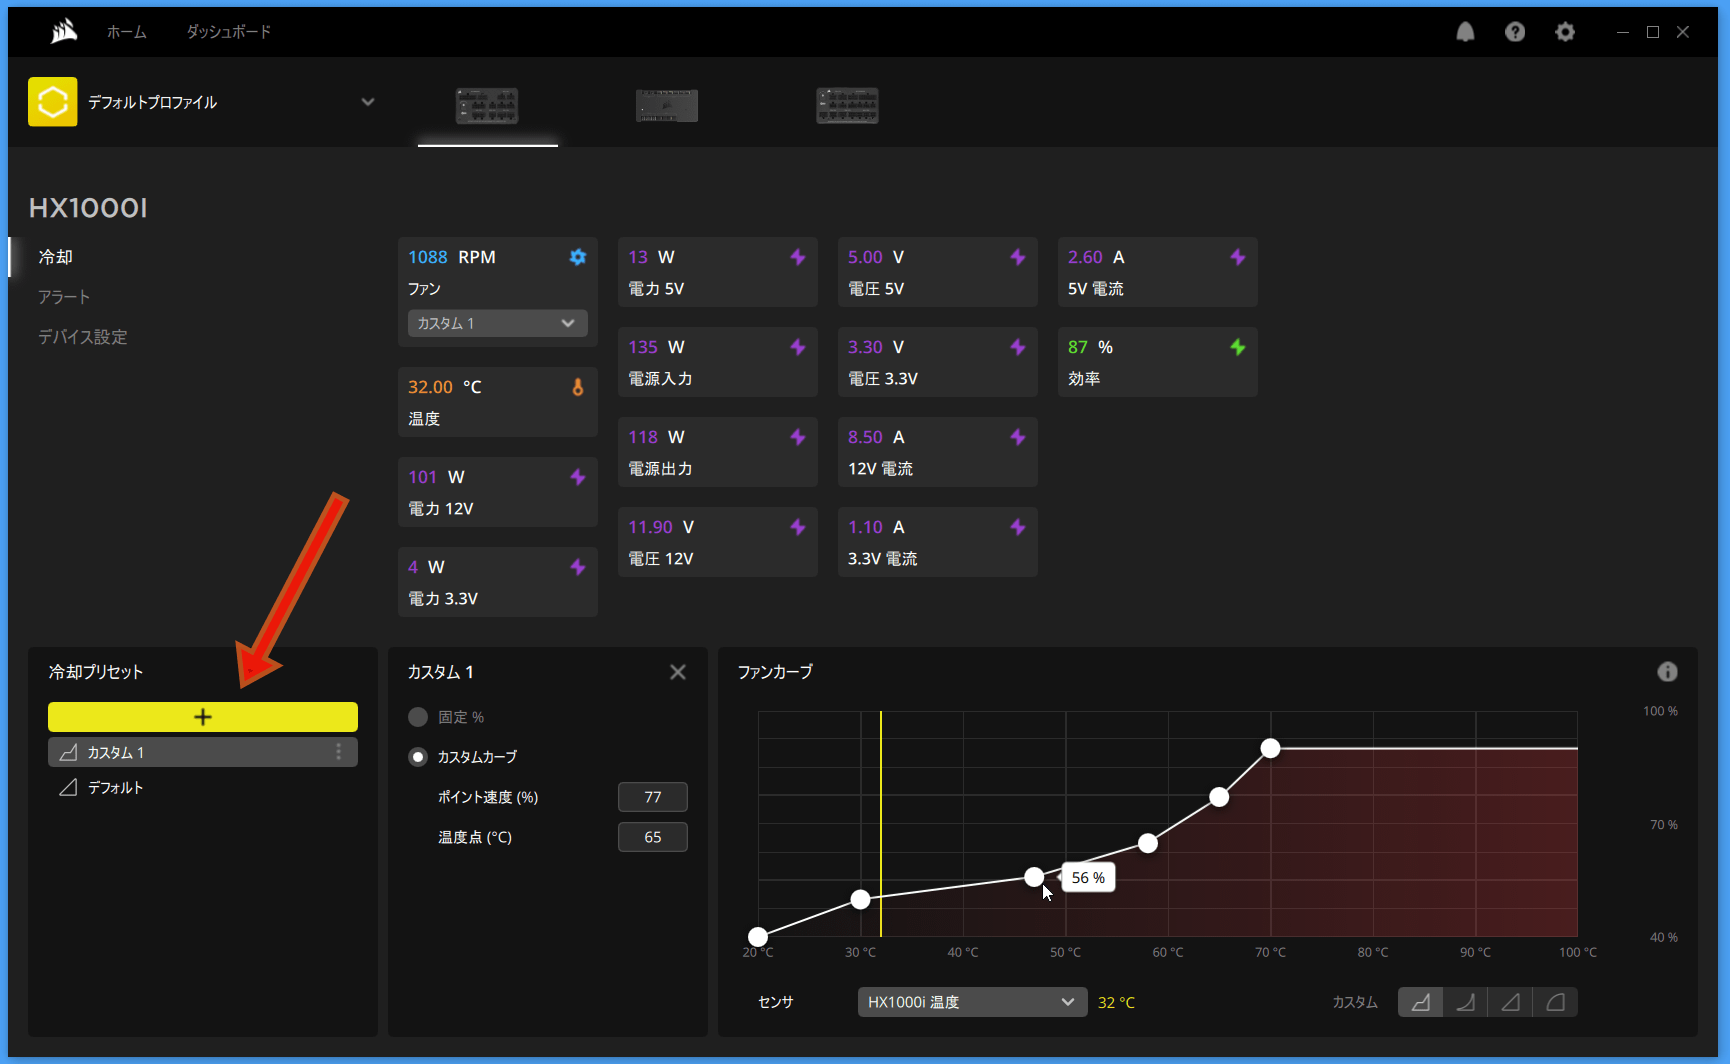Select the fan curve point at 70 °C
The width and height of the screenshot is (1730, 1064).
point(1270,748)
